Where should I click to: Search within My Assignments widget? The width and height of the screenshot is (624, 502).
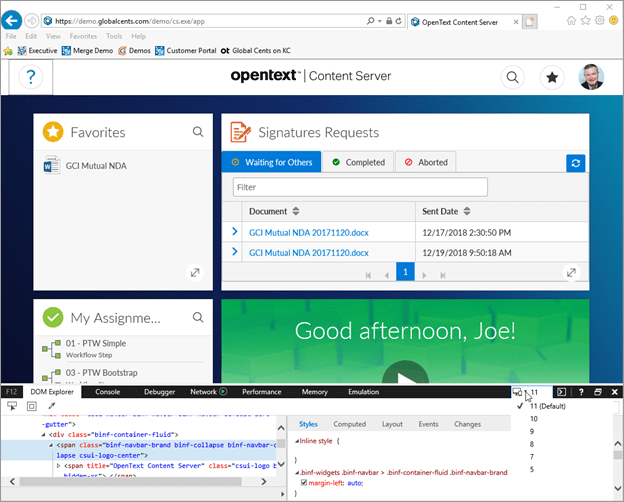tap(198, 317)
